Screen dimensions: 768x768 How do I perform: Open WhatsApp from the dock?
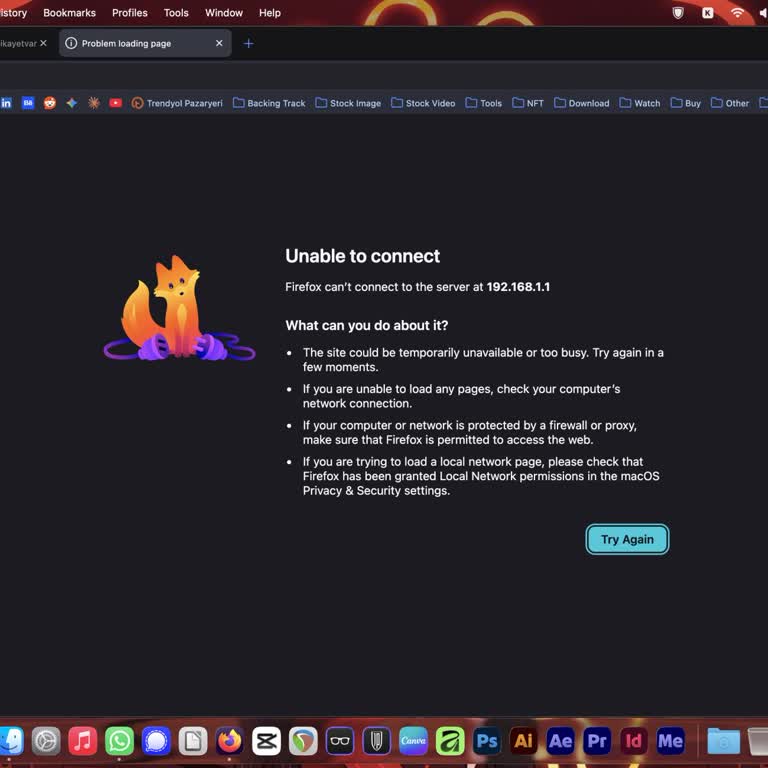[120, 741]
